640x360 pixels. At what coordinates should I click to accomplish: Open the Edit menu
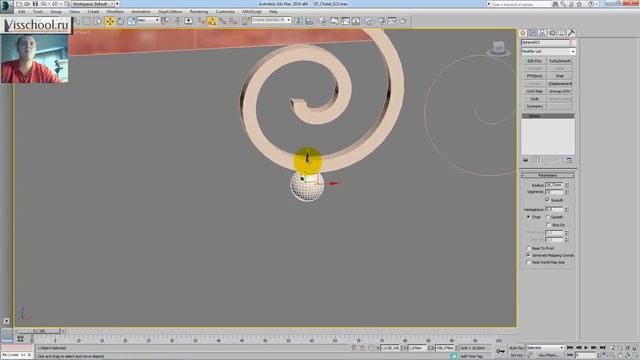click(22, 12)
